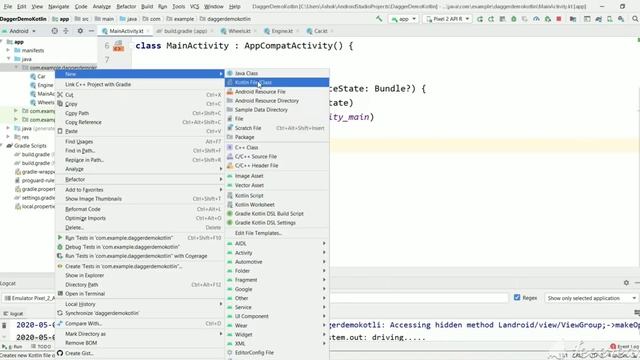Choose C/C++ Source File option
640x360 pixels.
pyautogui.click(x=277, y=156)
